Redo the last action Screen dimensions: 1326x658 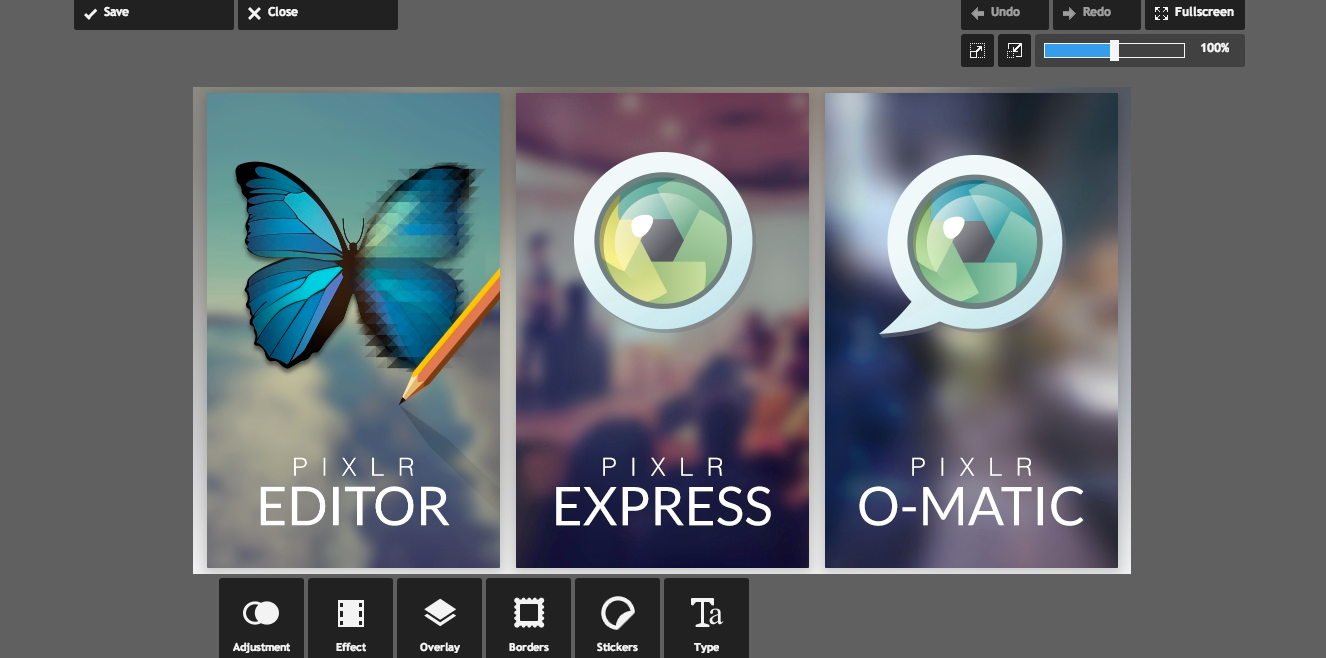[x=1097, y=14]
